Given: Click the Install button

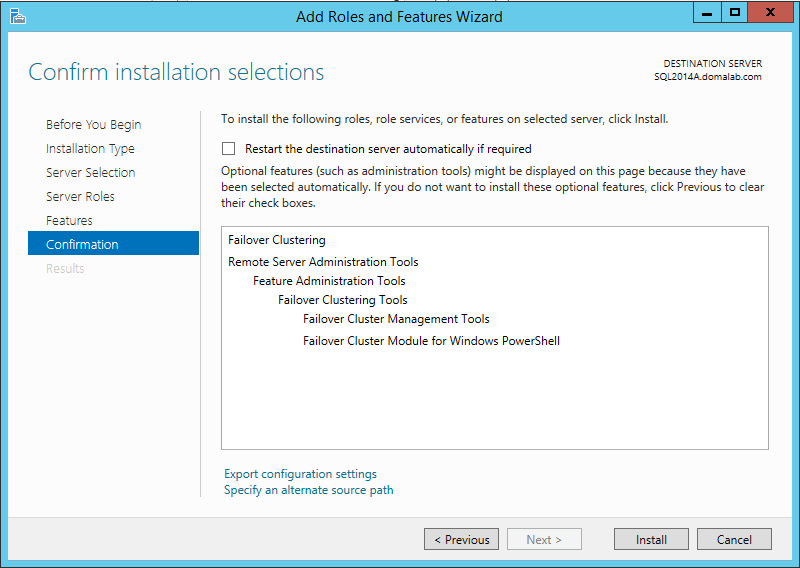Looking at the screenshot, I should 651,539.
